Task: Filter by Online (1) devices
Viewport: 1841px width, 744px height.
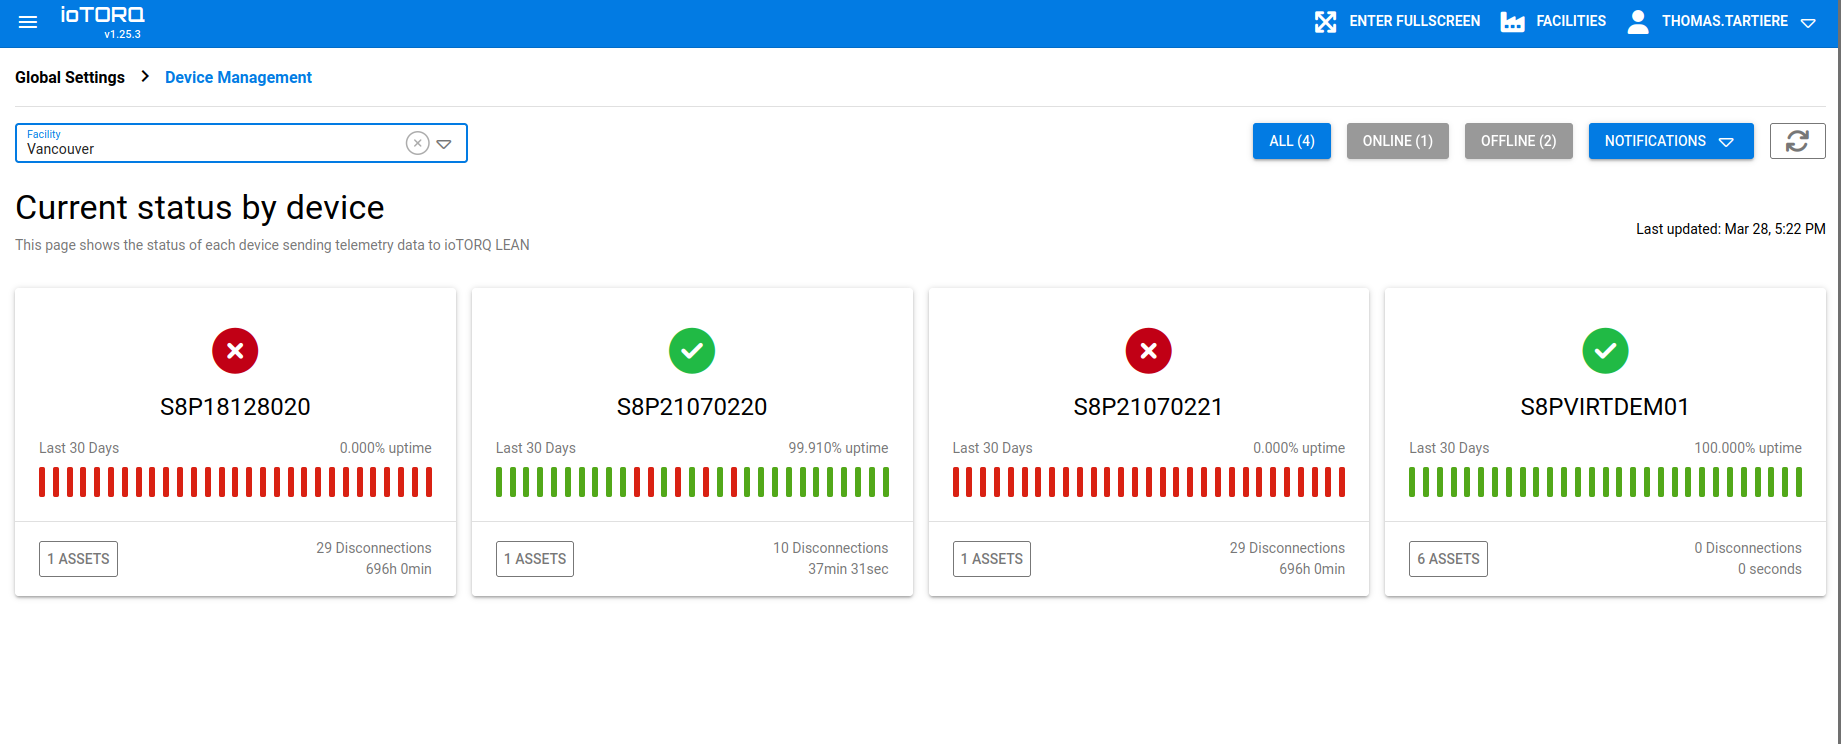Action: point(1397,141)
